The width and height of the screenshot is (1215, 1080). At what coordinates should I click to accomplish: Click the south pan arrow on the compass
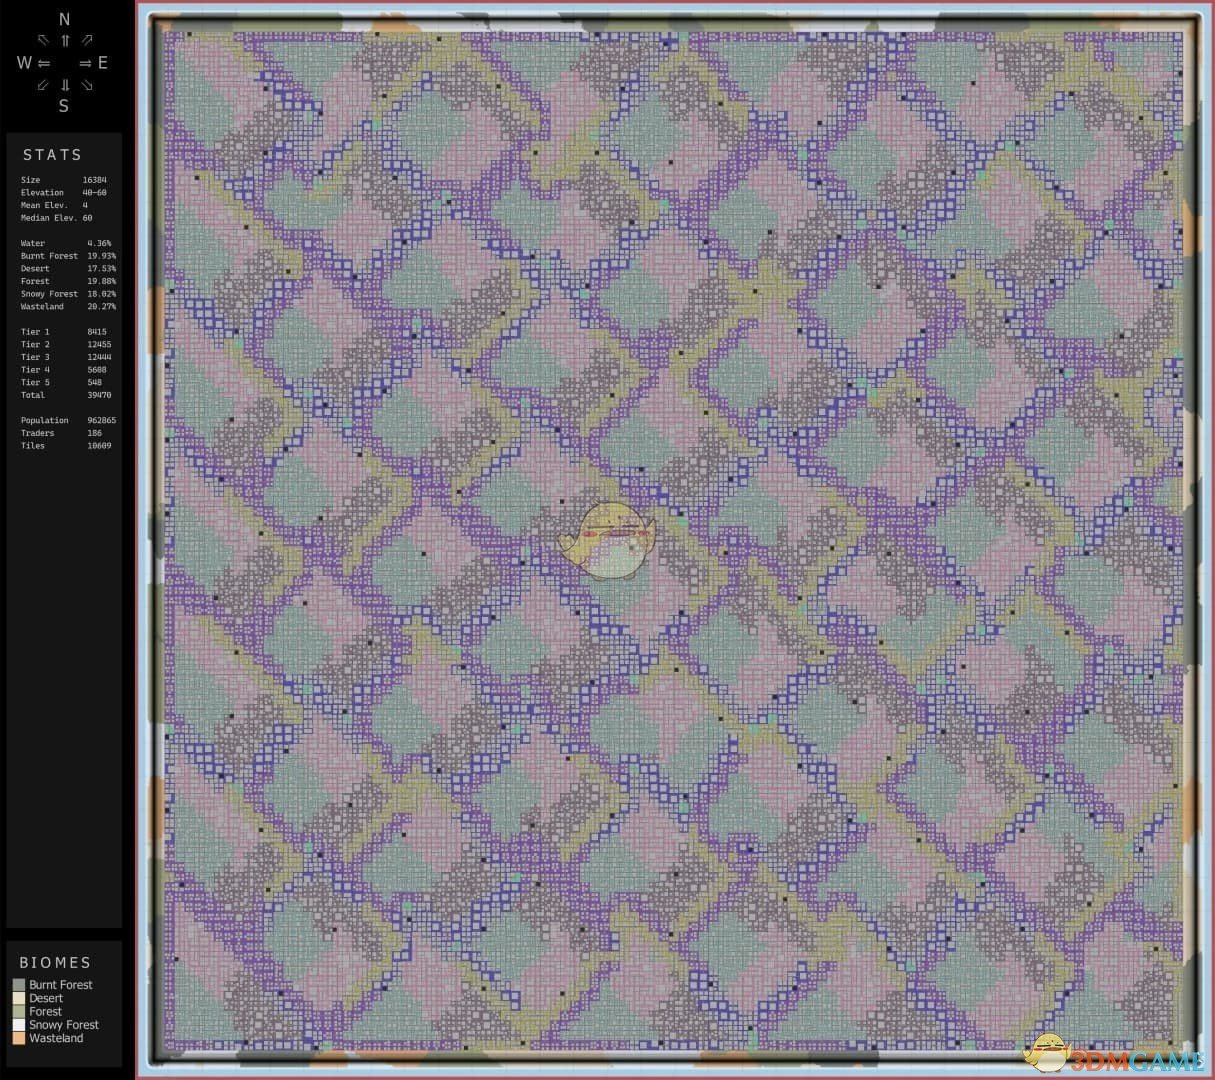pos(64,85)
